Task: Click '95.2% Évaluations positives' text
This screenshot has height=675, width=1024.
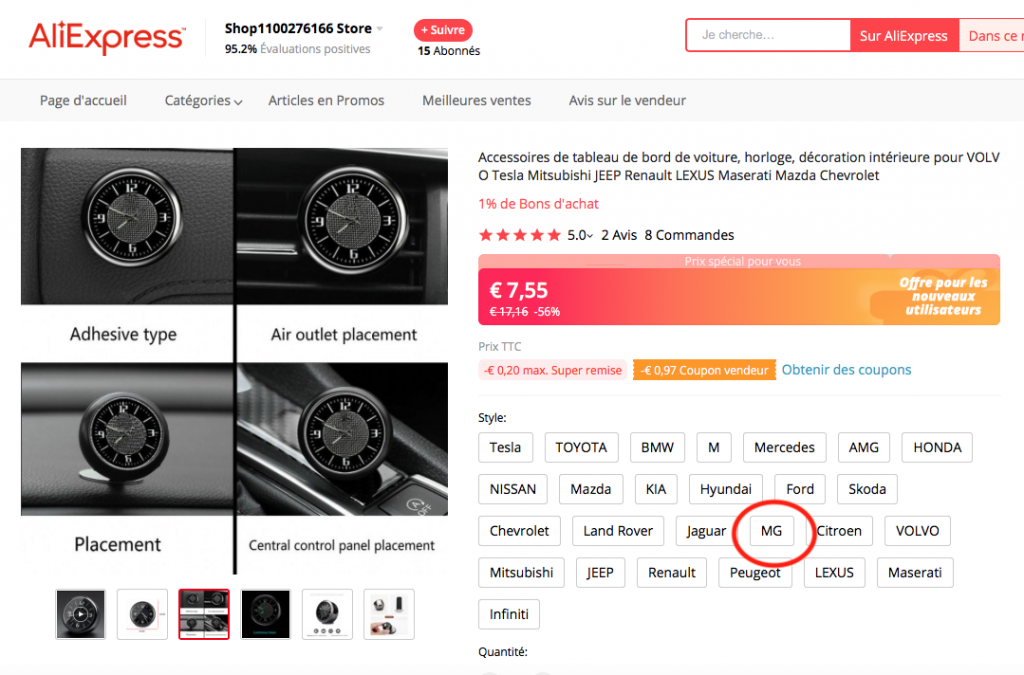Action: pos(297,49)
